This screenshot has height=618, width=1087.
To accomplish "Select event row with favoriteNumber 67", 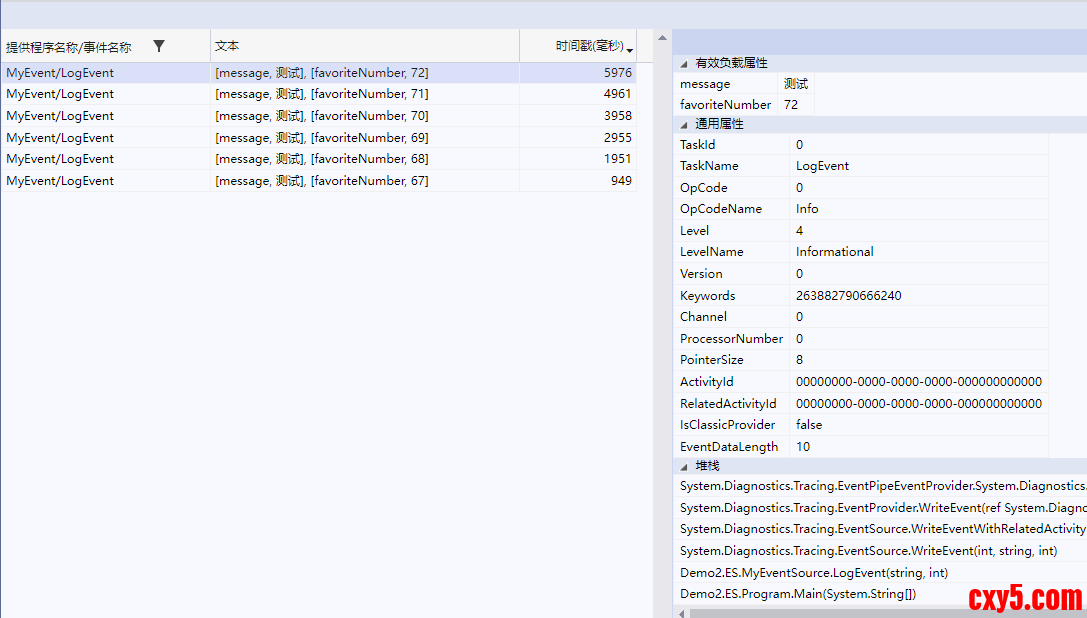I will coord(318,180).
